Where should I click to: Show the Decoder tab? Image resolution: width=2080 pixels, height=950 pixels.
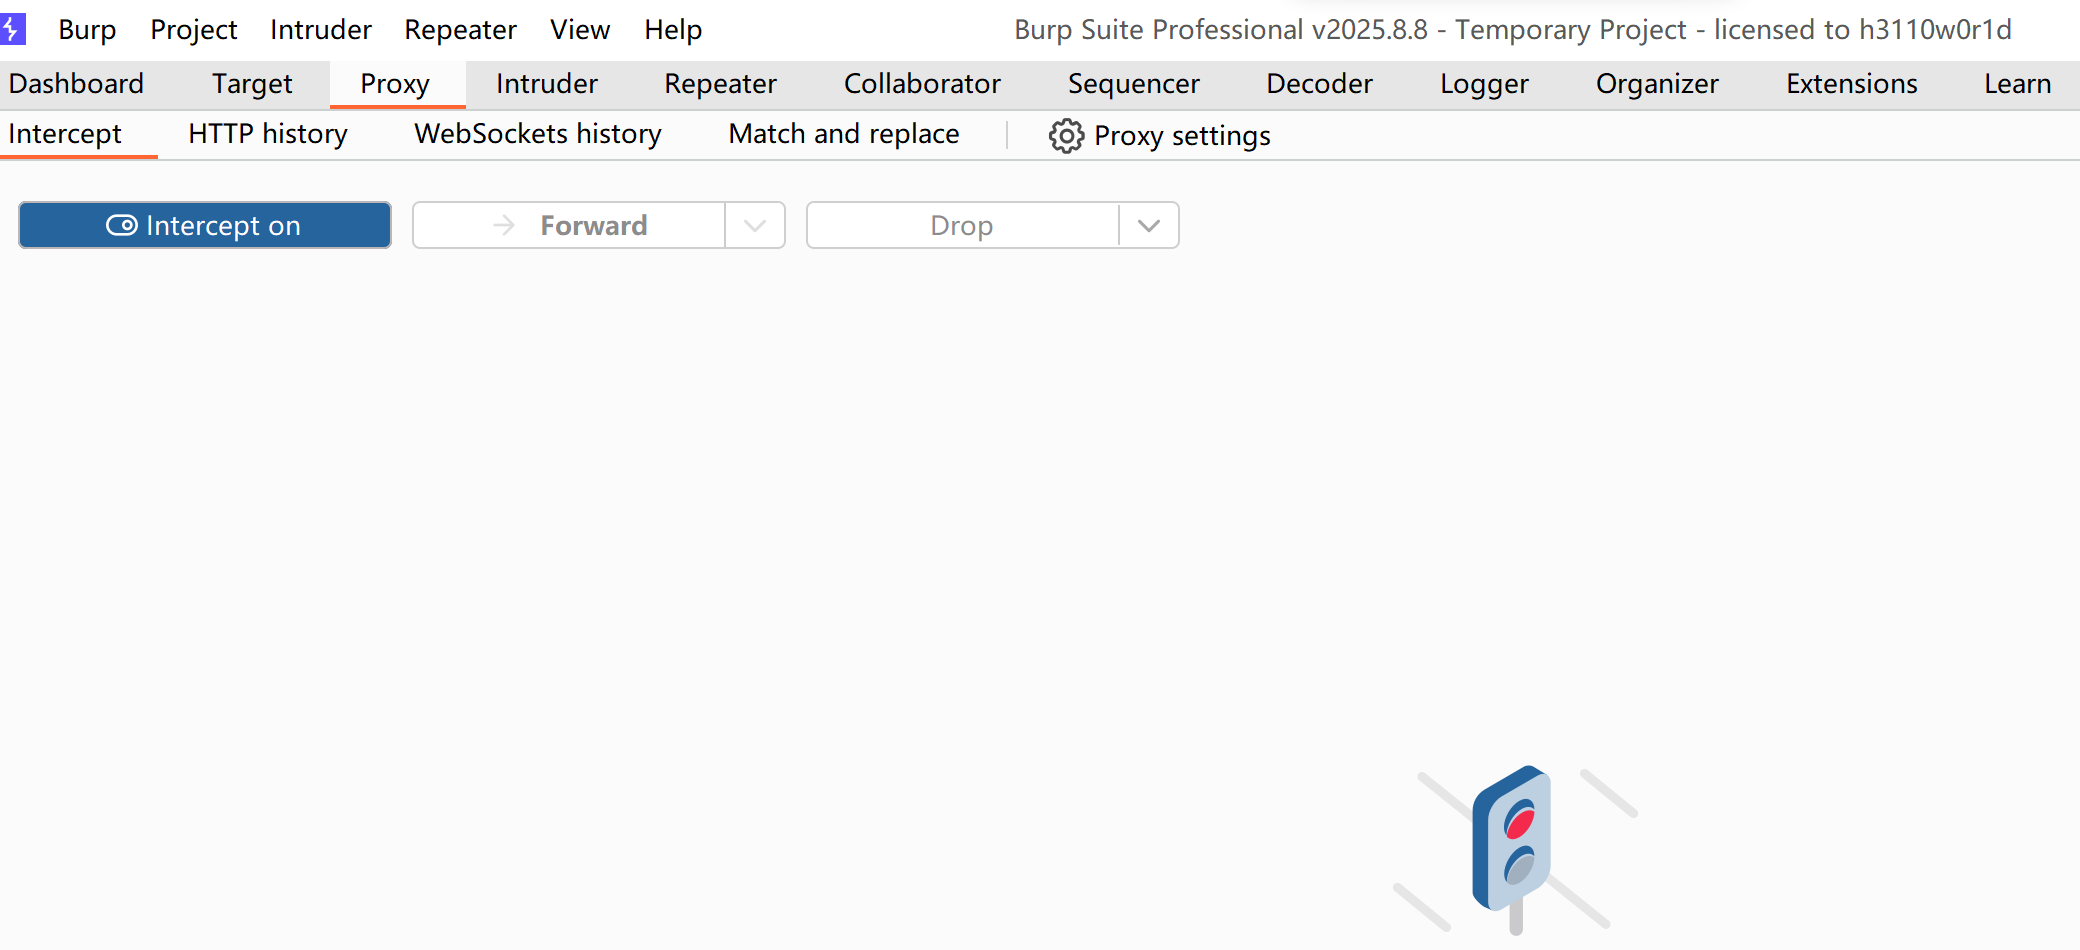pos(1320,84)
